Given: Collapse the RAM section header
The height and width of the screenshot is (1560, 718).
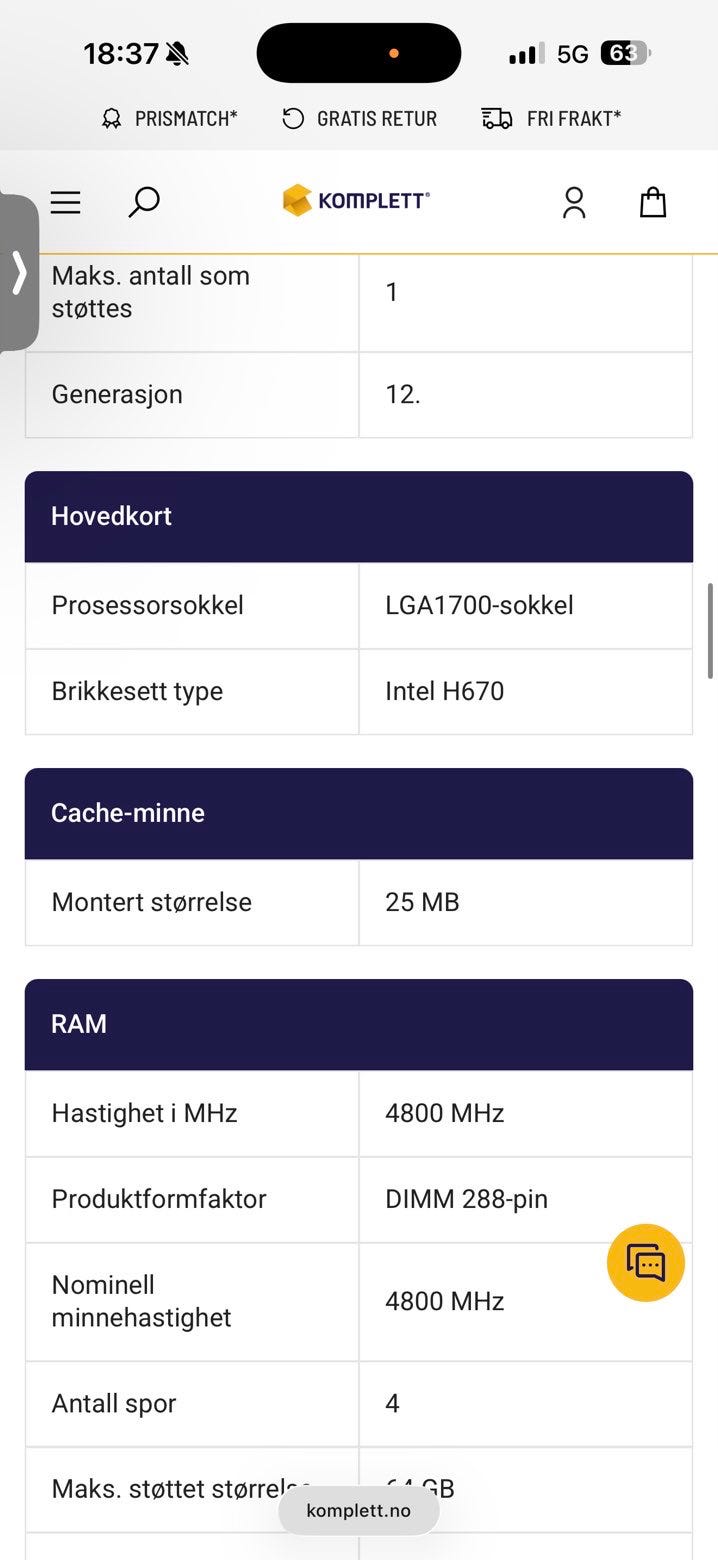Looking at the screenshot, I should (358, 1024).
